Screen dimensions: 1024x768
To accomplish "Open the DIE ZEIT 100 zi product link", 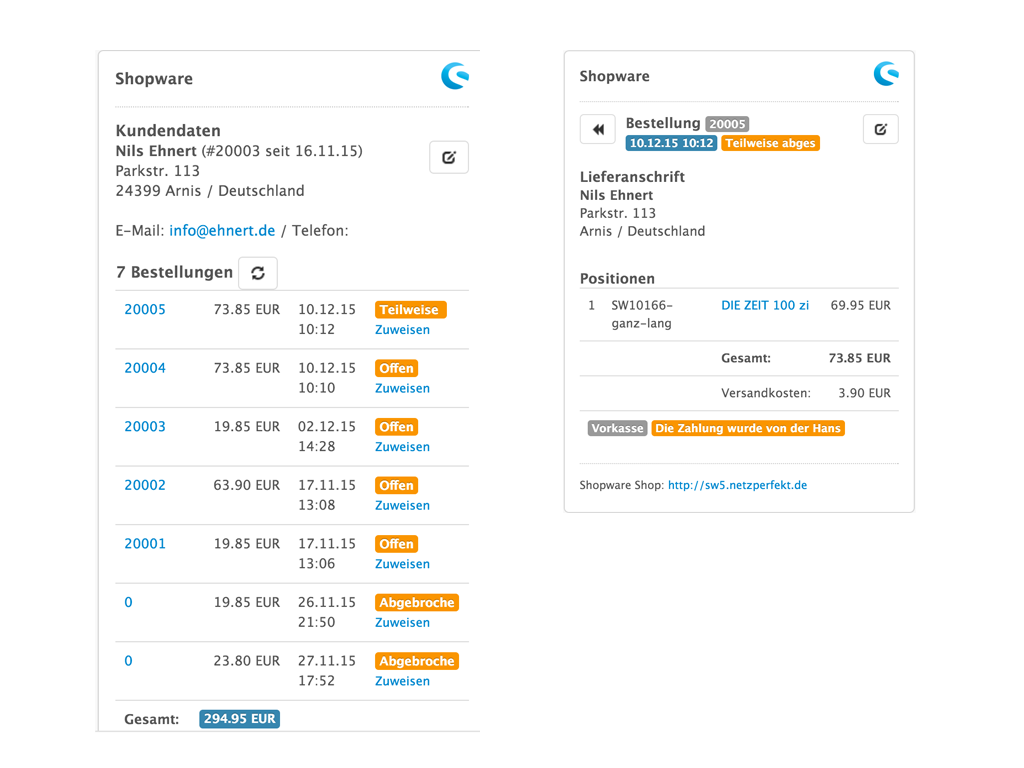I will click(x=765, y=305).
